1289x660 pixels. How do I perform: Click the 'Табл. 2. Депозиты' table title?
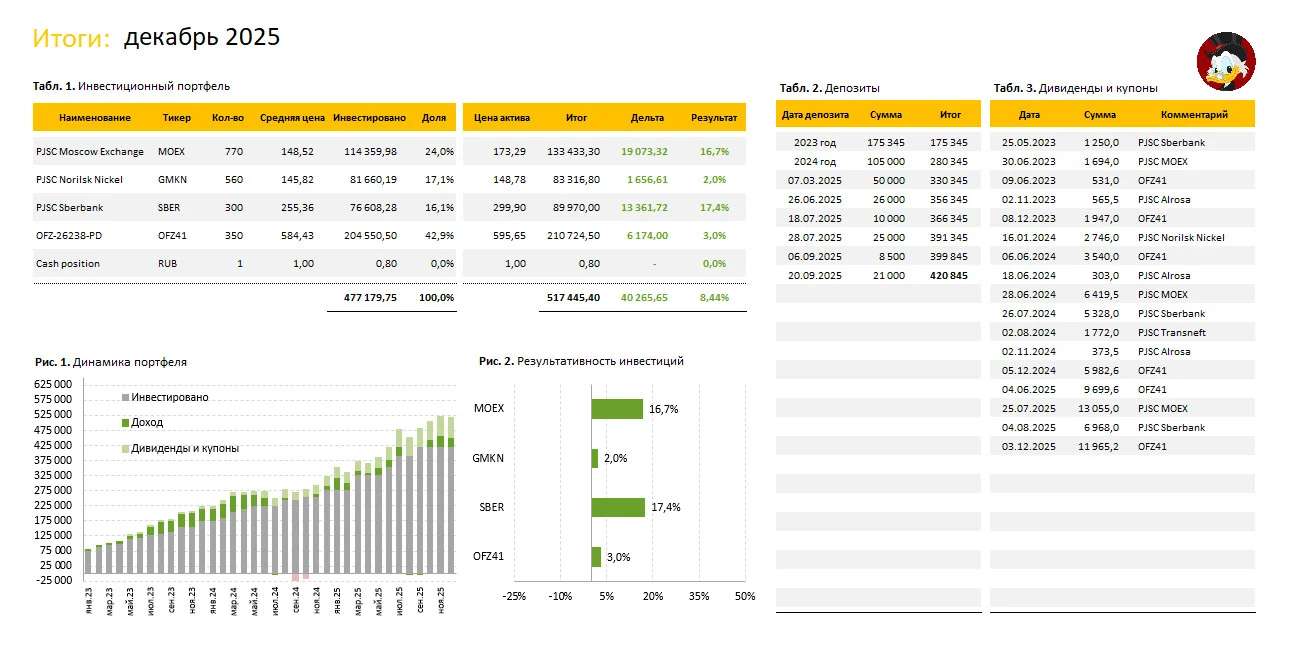(830, 88)
